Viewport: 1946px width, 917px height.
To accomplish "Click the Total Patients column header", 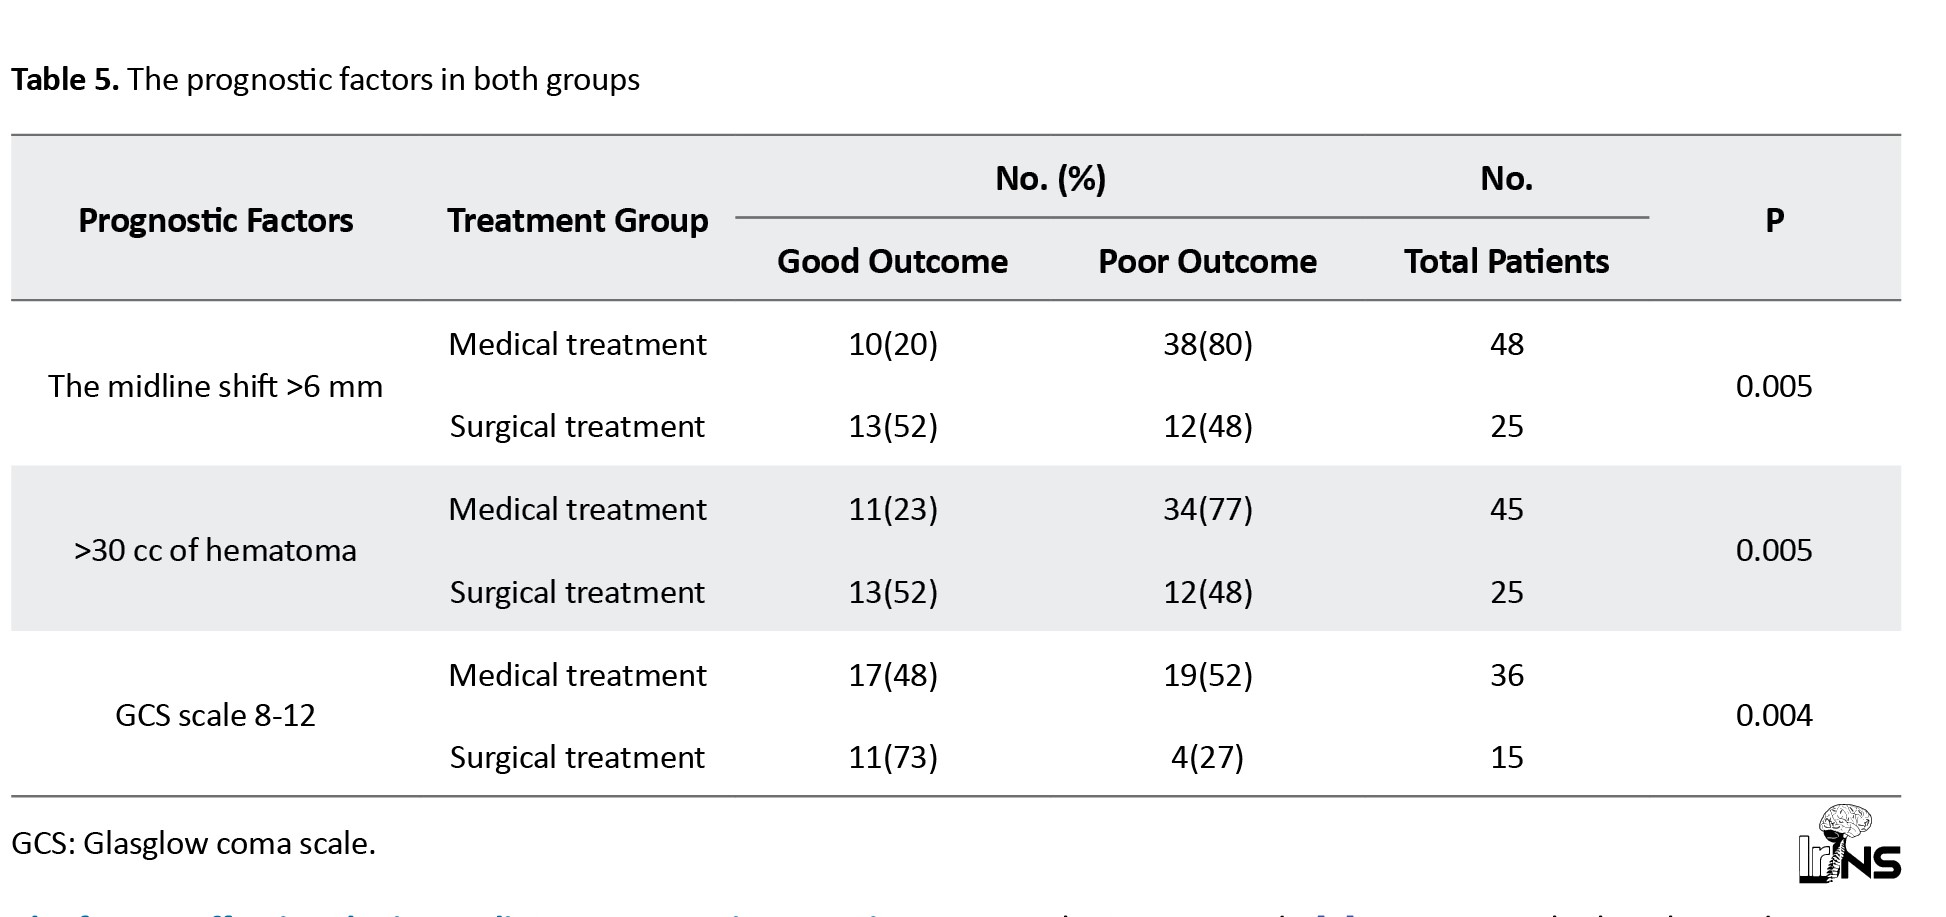I will (1506, 261).
